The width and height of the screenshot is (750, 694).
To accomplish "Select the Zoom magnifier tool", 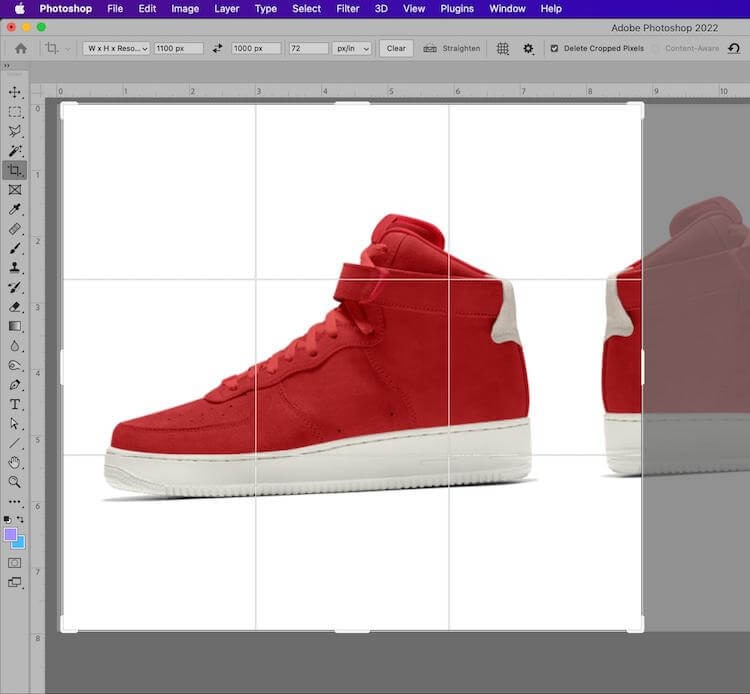I will point(15,482).
